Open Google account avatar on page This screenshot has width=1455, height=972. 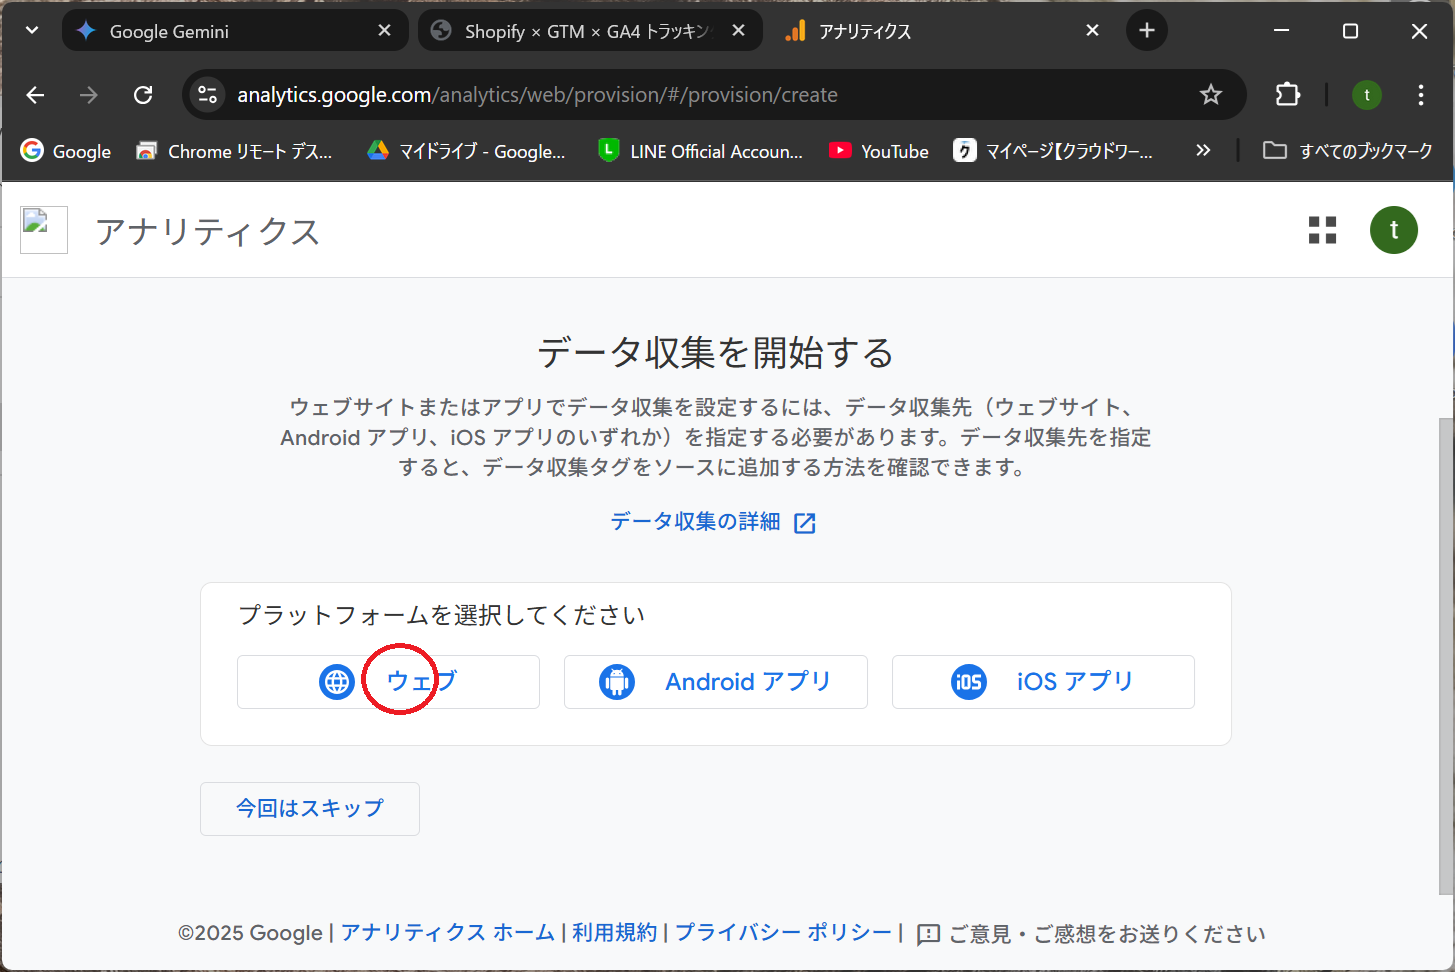coord(1394,230)
